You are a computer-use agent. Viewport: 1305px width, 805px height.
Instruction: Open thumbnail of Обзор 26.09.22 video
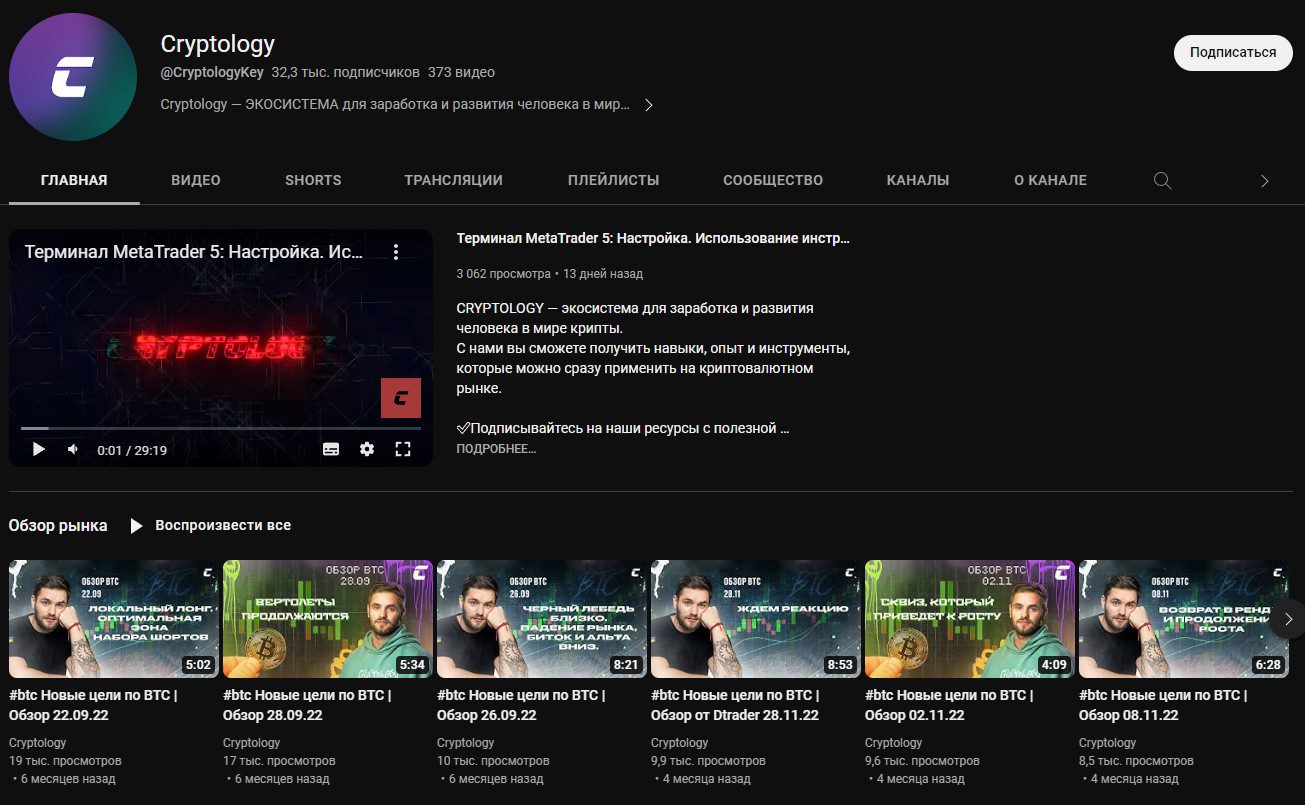tap(542, 619)
